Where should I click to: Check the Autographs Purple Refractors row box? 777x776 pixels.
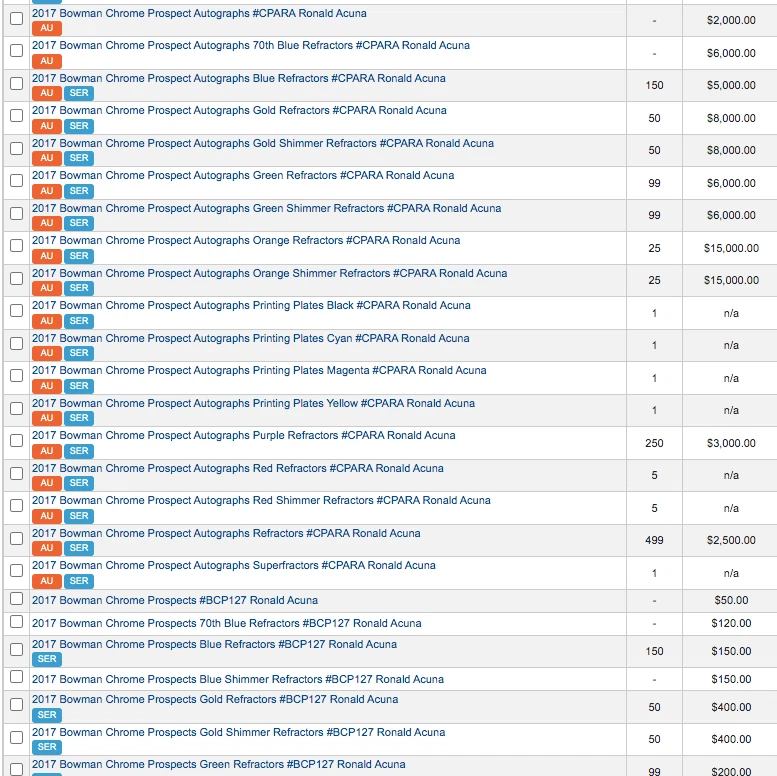pos(16,441)
